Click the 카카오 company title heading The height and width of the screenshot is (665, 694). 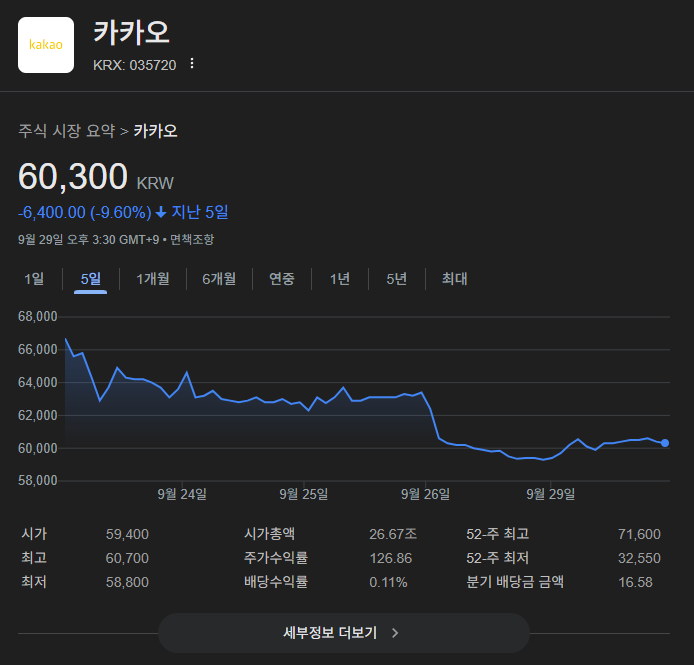coord(131,32)
